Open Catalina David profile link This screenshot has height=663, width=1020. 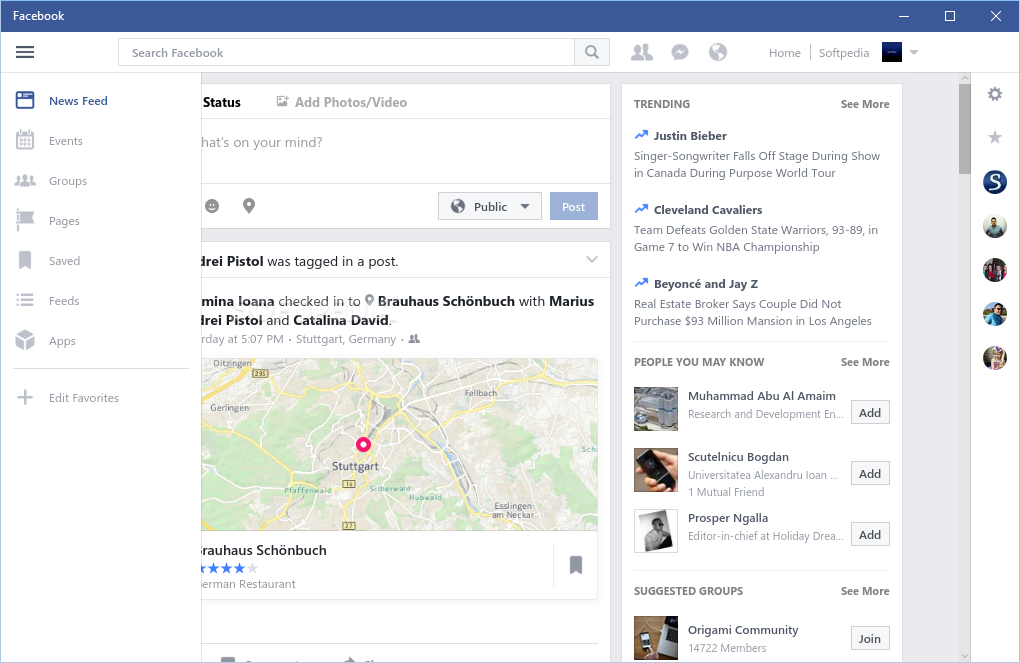[341, 320]
